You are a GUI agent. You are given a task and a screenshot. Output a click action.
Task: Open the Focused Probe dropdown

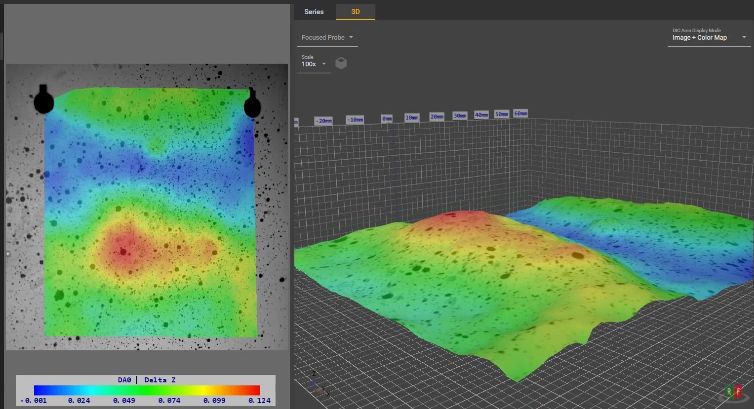click(x=327, y=38)
